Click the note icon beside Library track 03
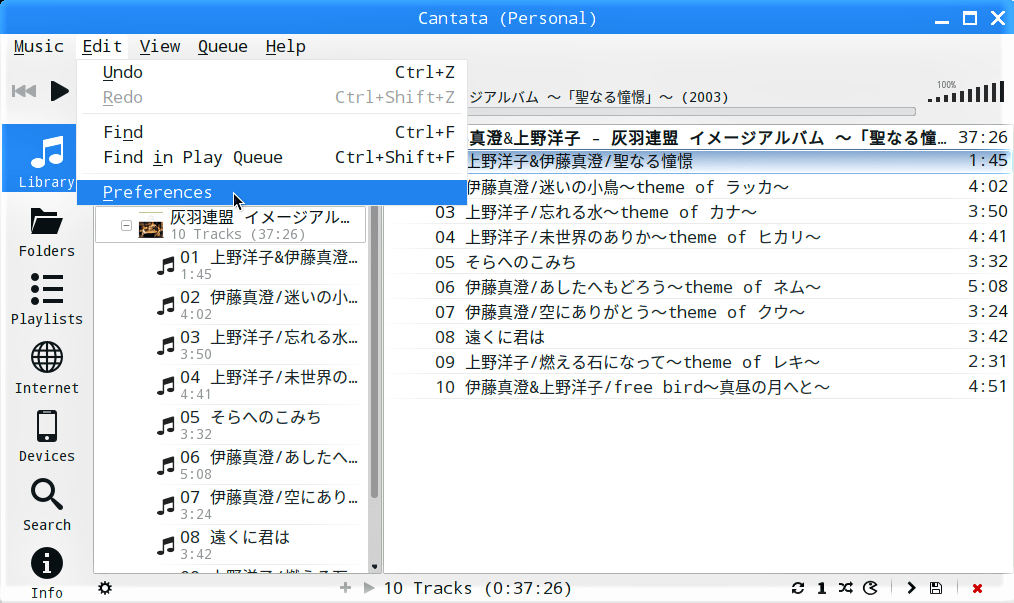Image resolution: width=1014 pixels, height=603 pixels. pos(166,345)
